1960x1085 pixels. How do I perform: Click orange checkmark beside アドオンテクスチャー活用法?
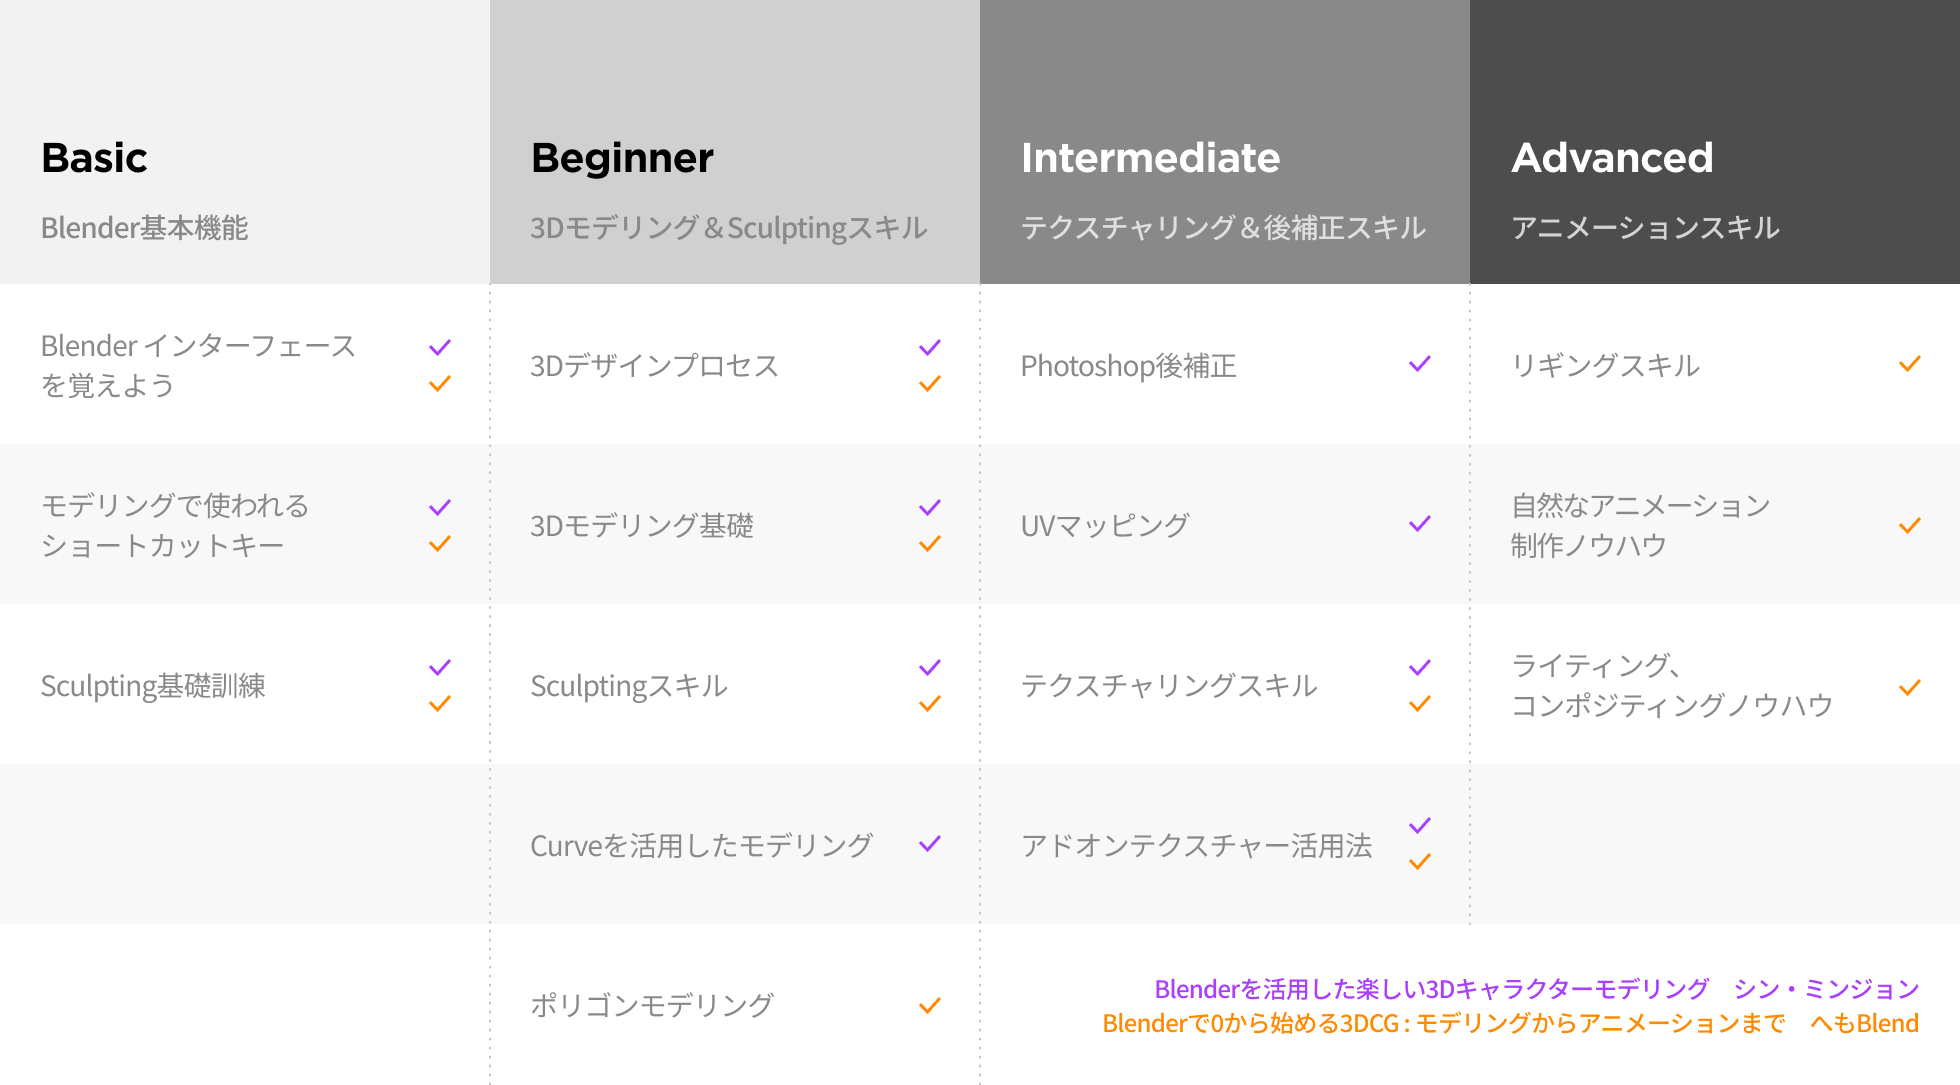pyautogui.click(x=1420, y=861)
